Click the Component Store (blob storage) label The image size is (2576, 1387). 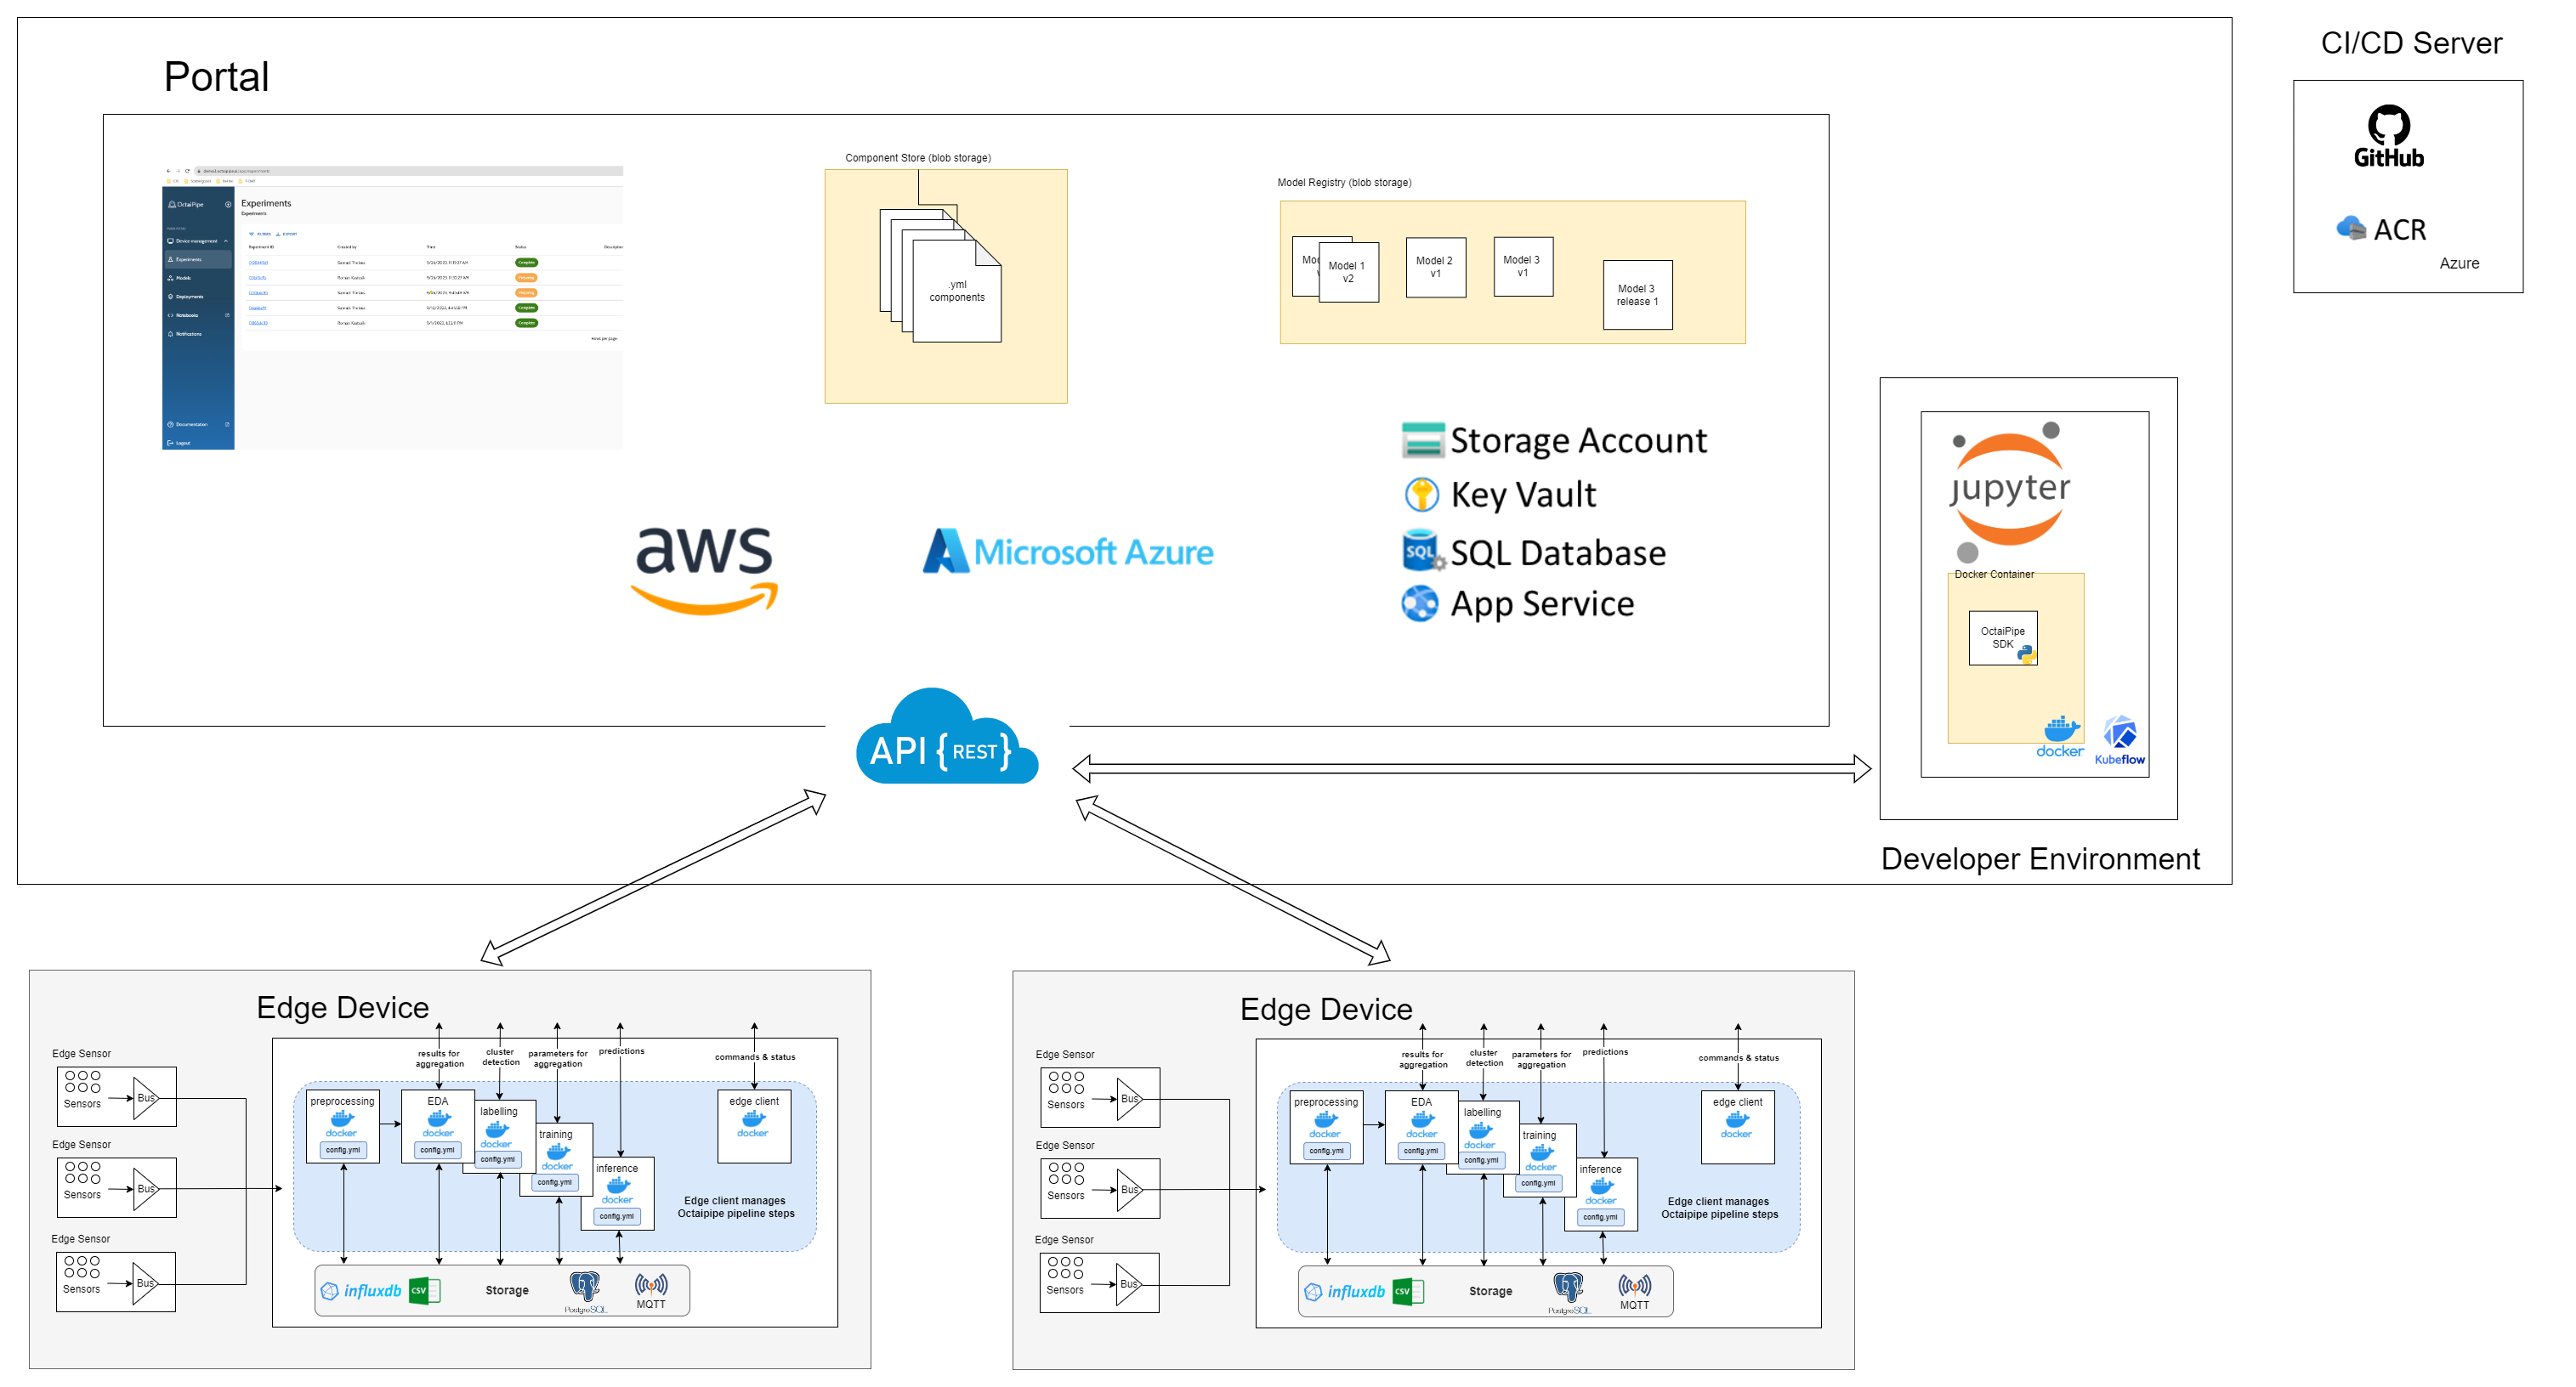point(918,158)
